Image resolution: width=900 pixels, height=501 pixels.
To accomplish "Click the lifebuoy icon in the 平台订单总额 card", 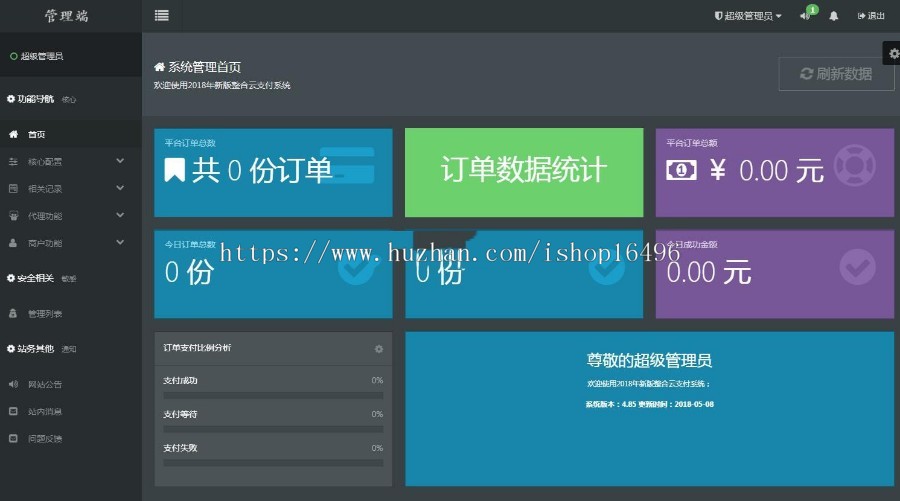I will 854,166.
